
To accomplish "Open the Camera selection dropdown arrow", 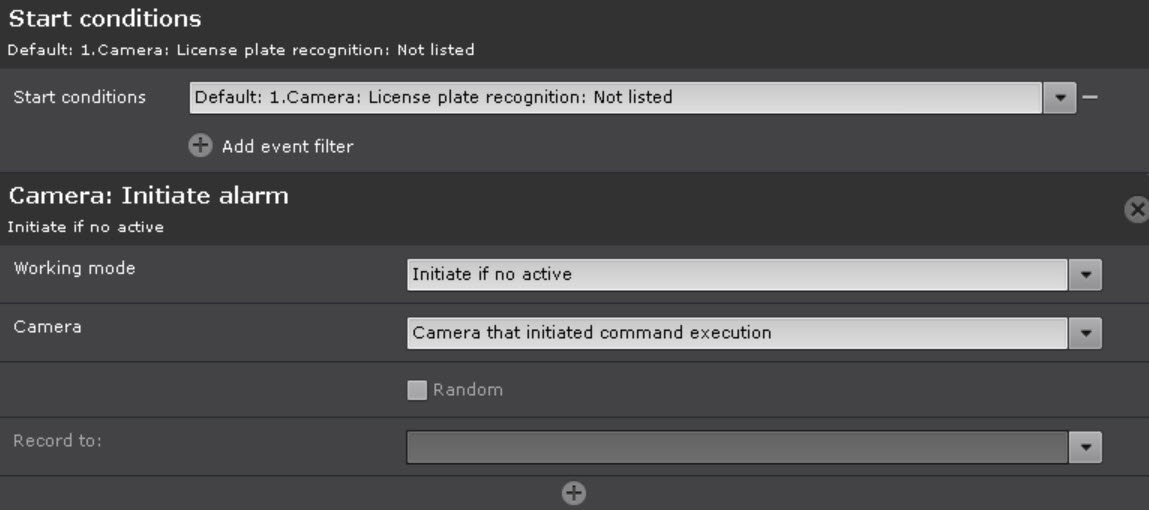I will click(1085, 333).
